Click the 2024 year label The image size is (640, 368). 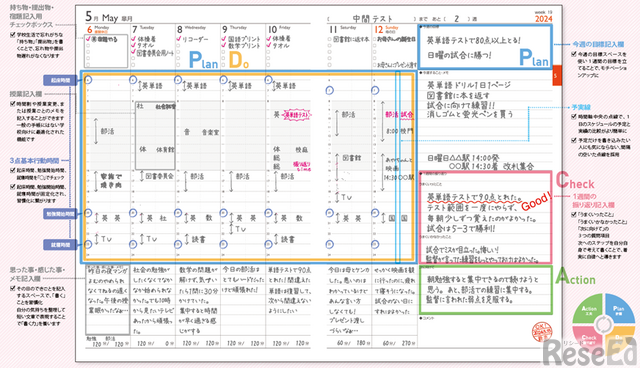[x=544, y=19]
